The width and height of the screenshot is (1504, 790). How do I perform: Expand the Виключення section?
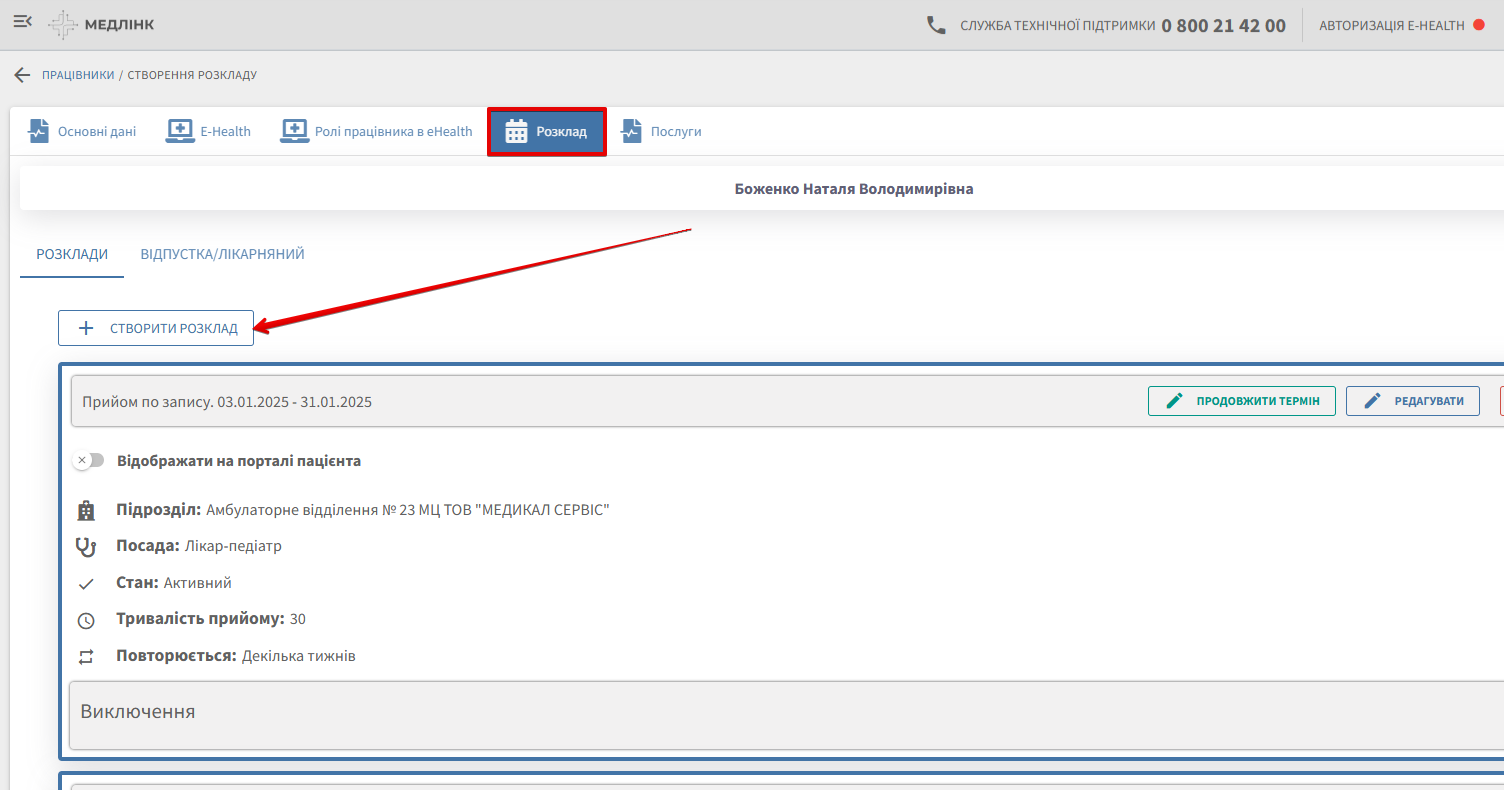(138, 712)
